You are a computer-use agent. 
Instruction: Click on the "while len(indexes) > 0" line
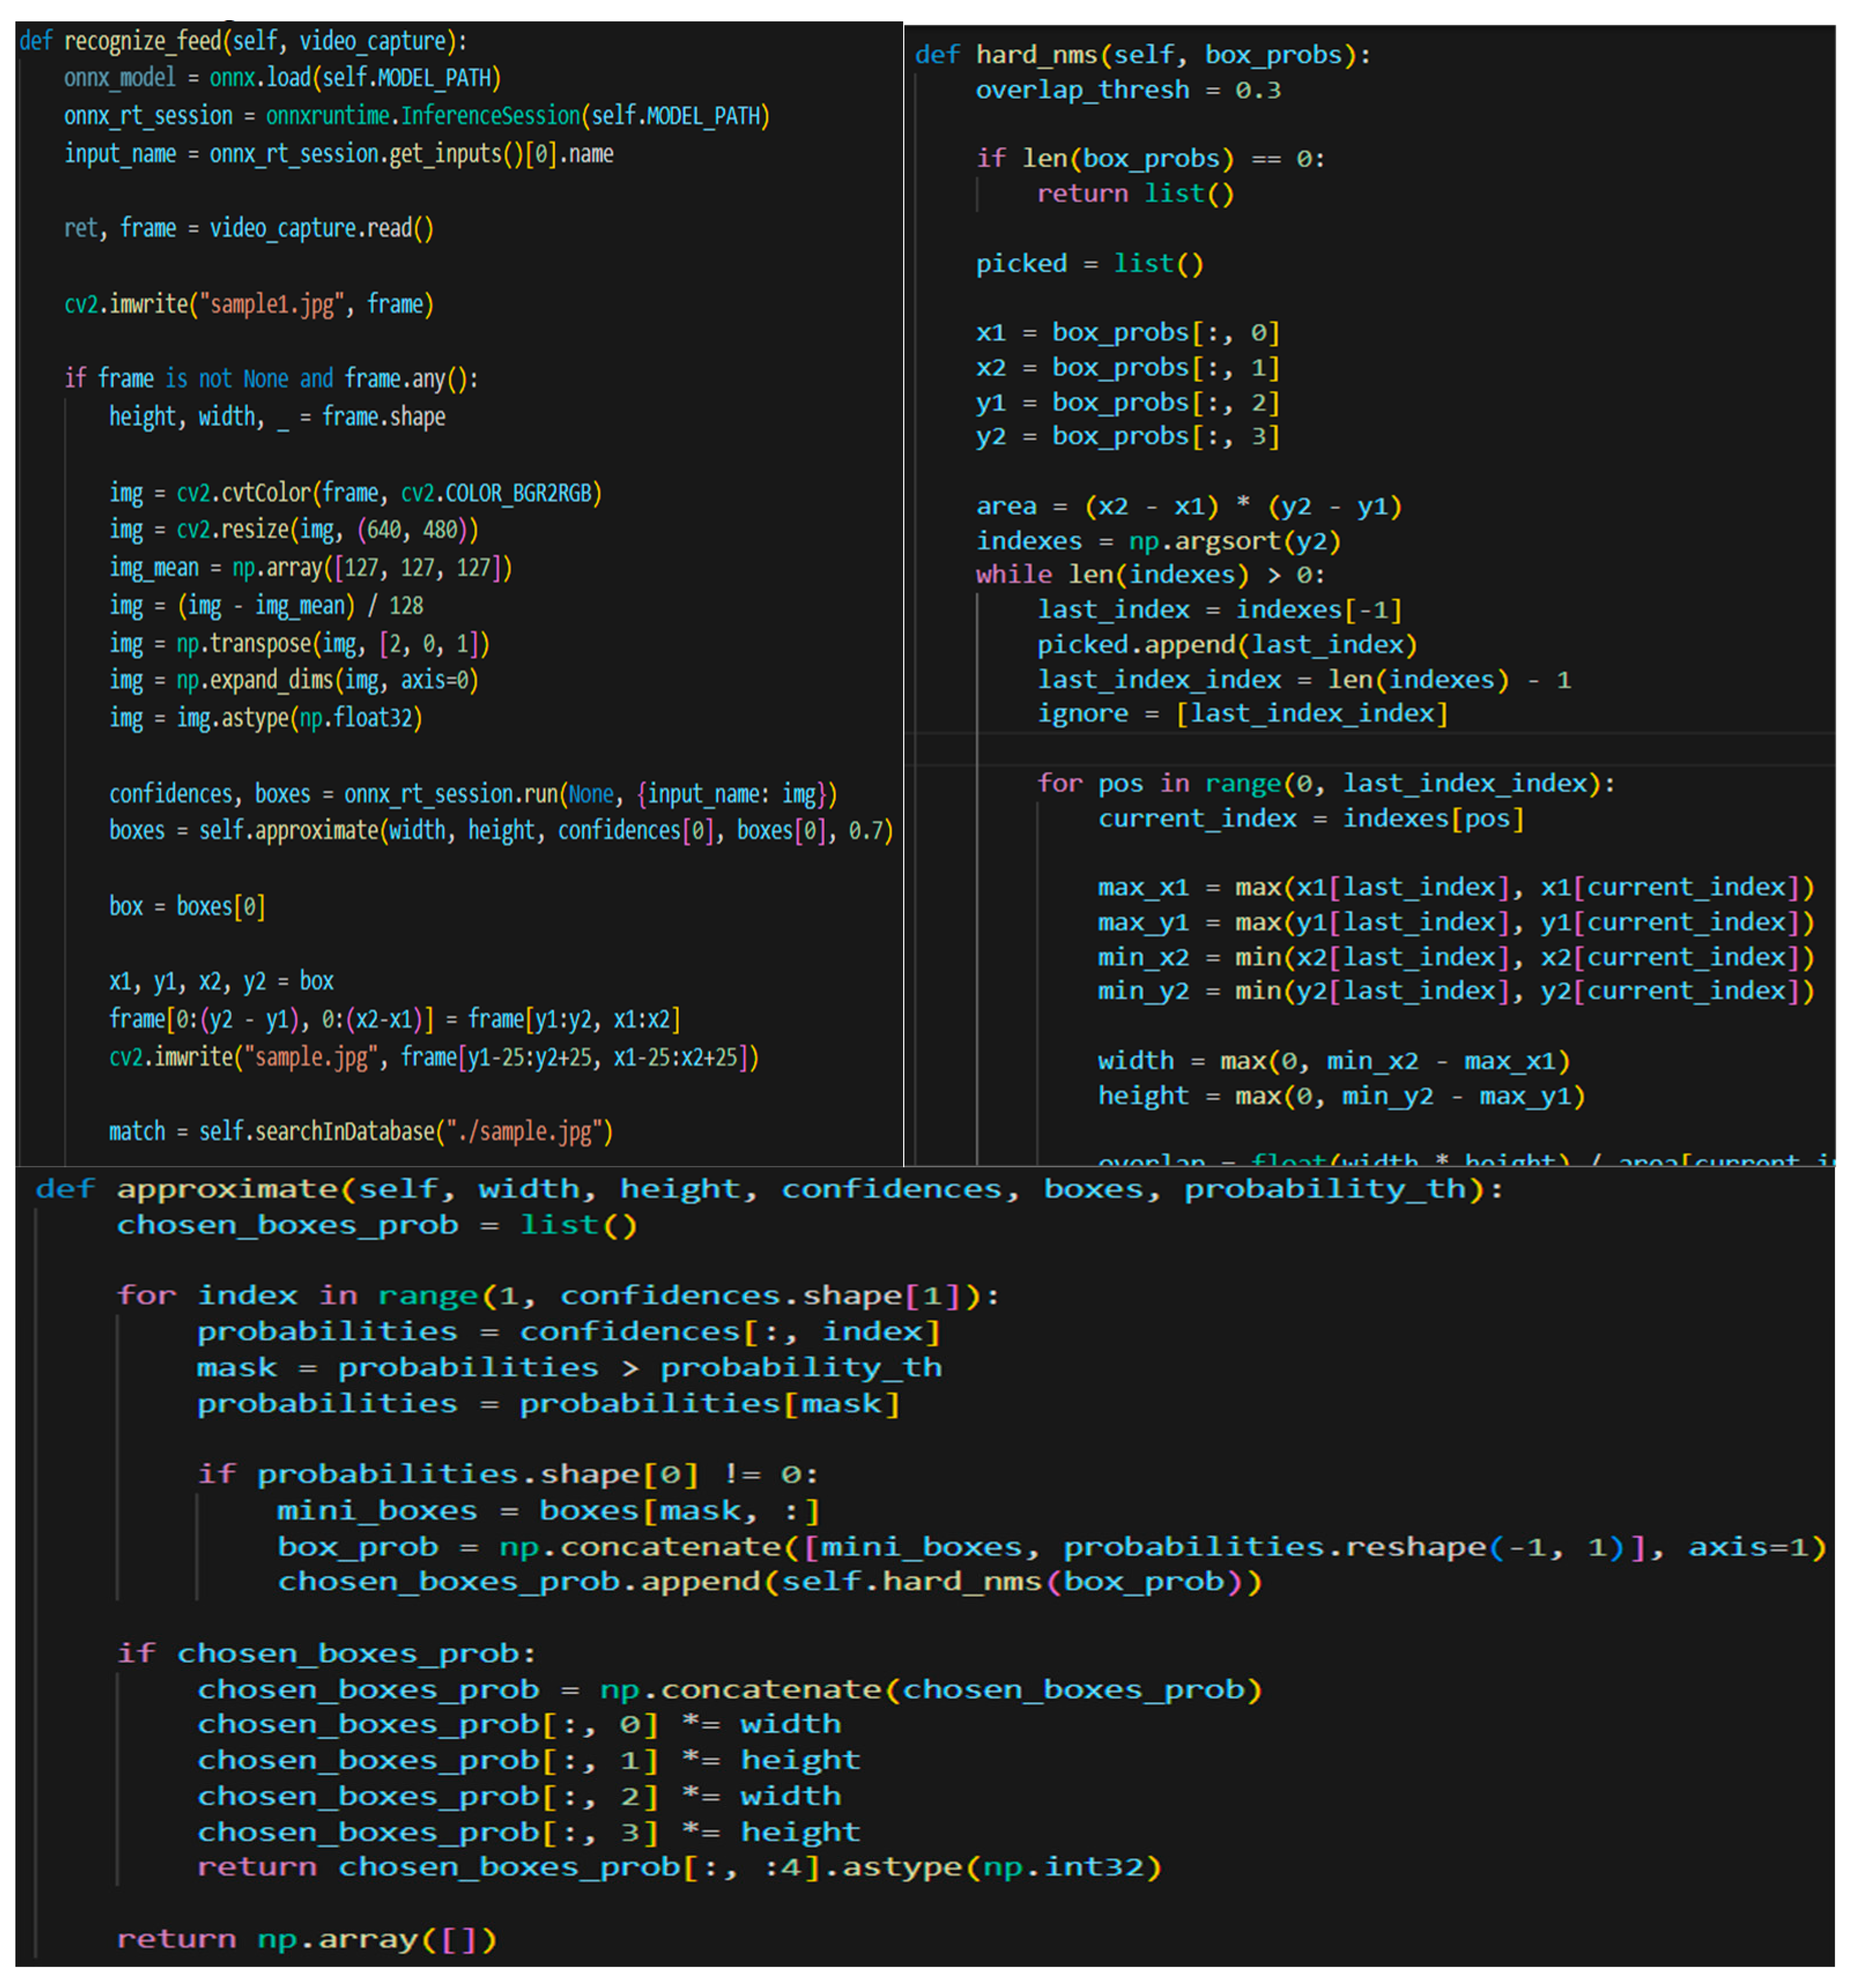[1150, 575]
